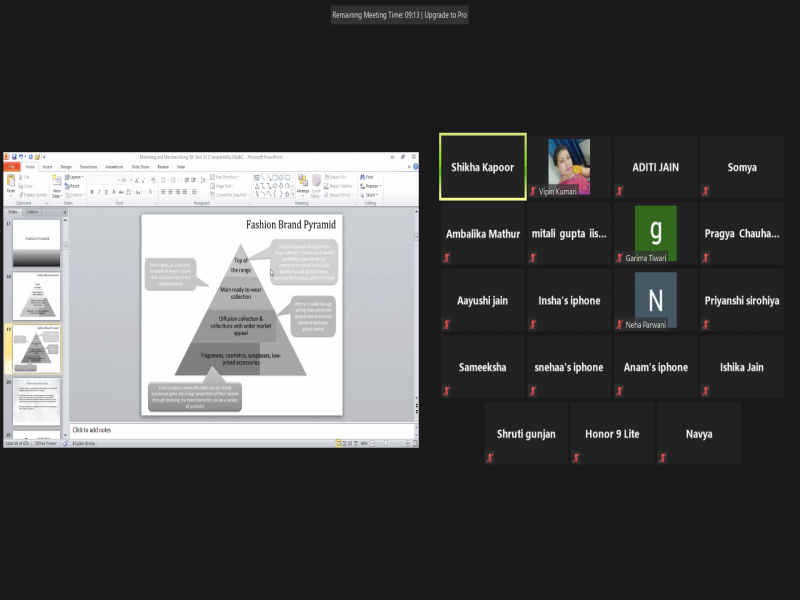Toggle Underline formatting in Font group

107,192
